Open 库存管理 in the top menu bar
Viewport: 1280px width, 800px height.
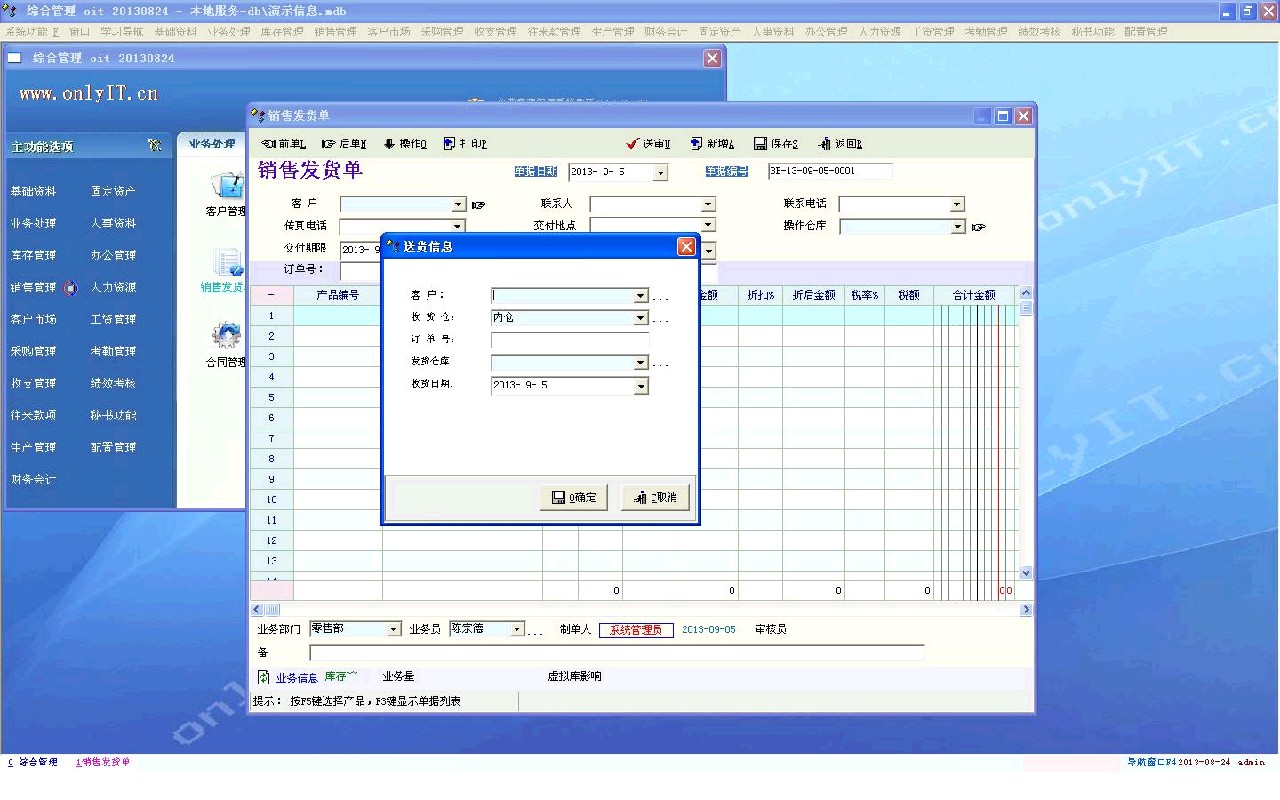[x=281, y=31]
